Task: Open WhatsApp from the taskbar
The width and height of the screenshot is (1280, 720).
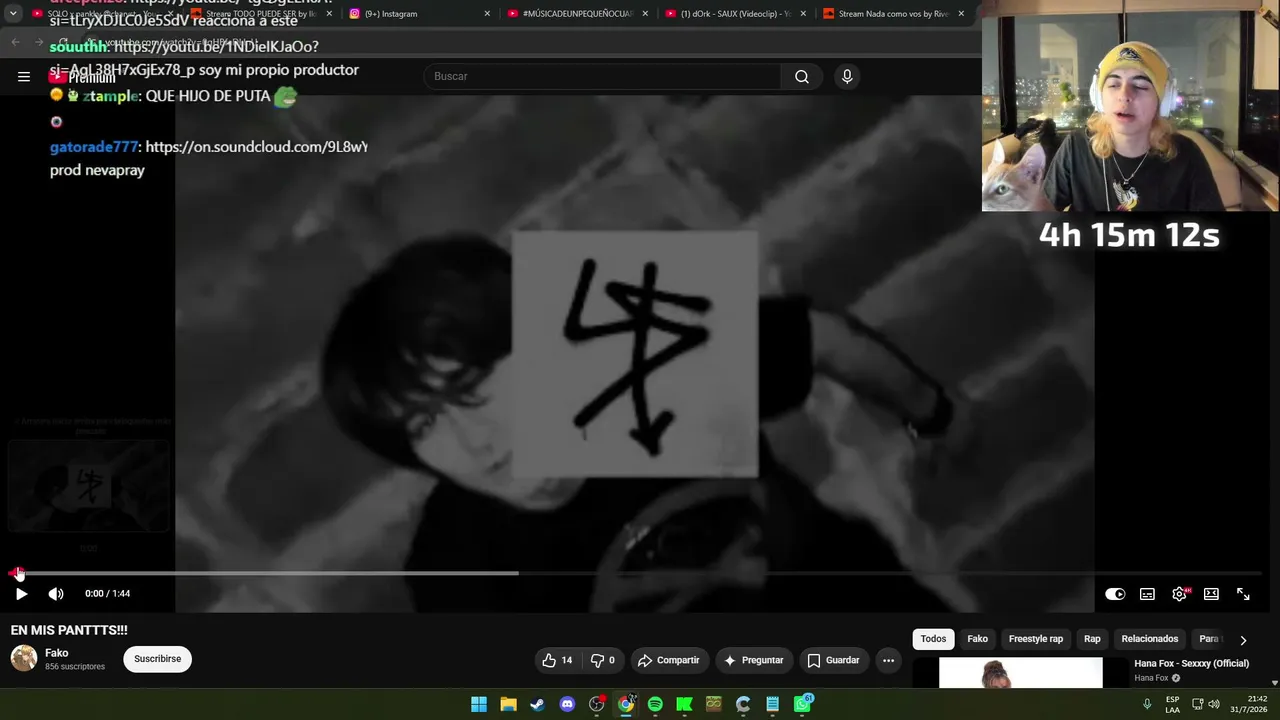Action: click(x=802, y=704)
